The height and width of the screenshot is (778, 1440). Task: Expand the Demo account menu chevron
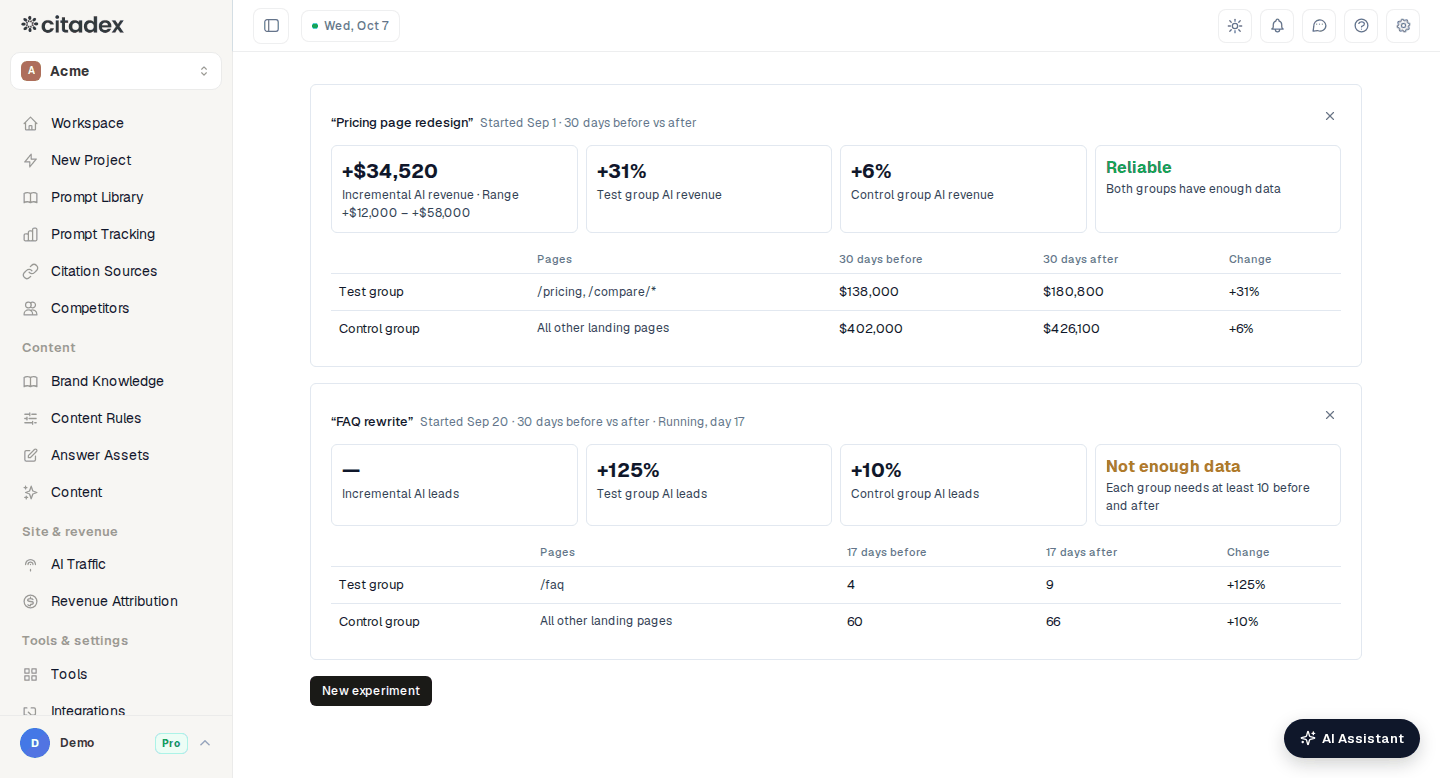[x=205, y=743]
